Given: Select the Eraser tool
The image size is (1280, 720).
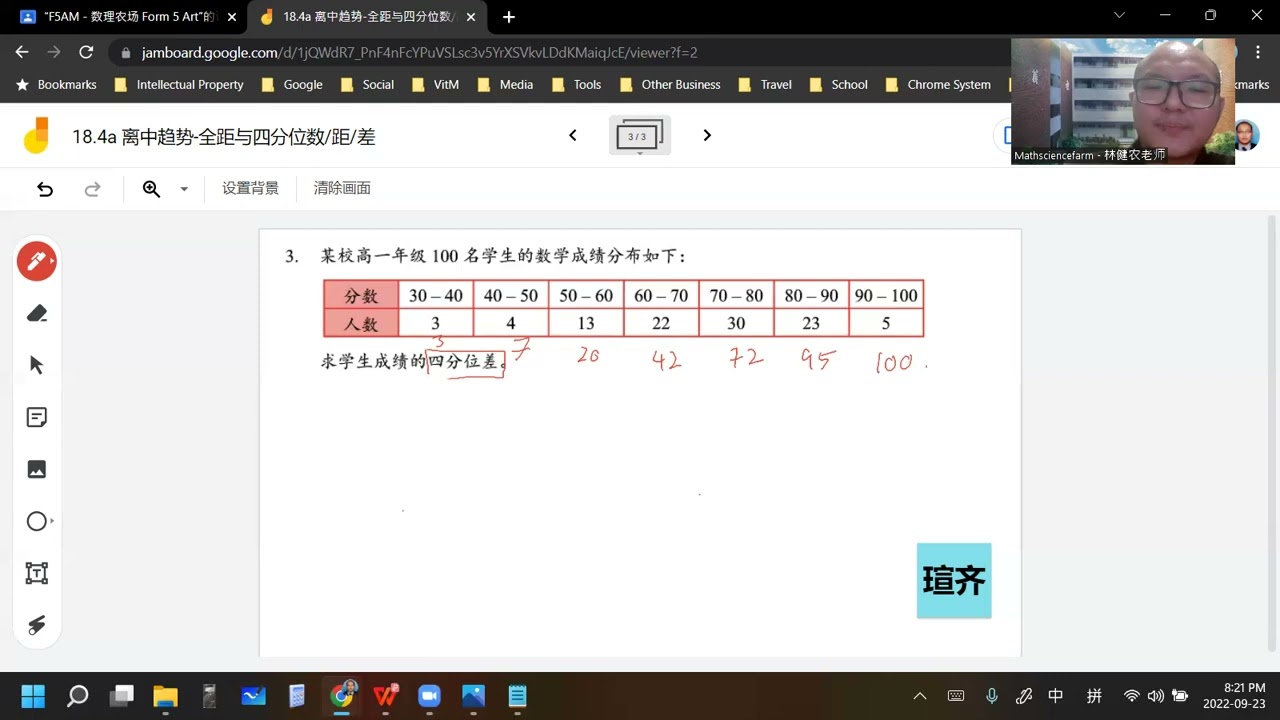Looking at the screenshot, I should pyautogui.click(x=37, y=314).
